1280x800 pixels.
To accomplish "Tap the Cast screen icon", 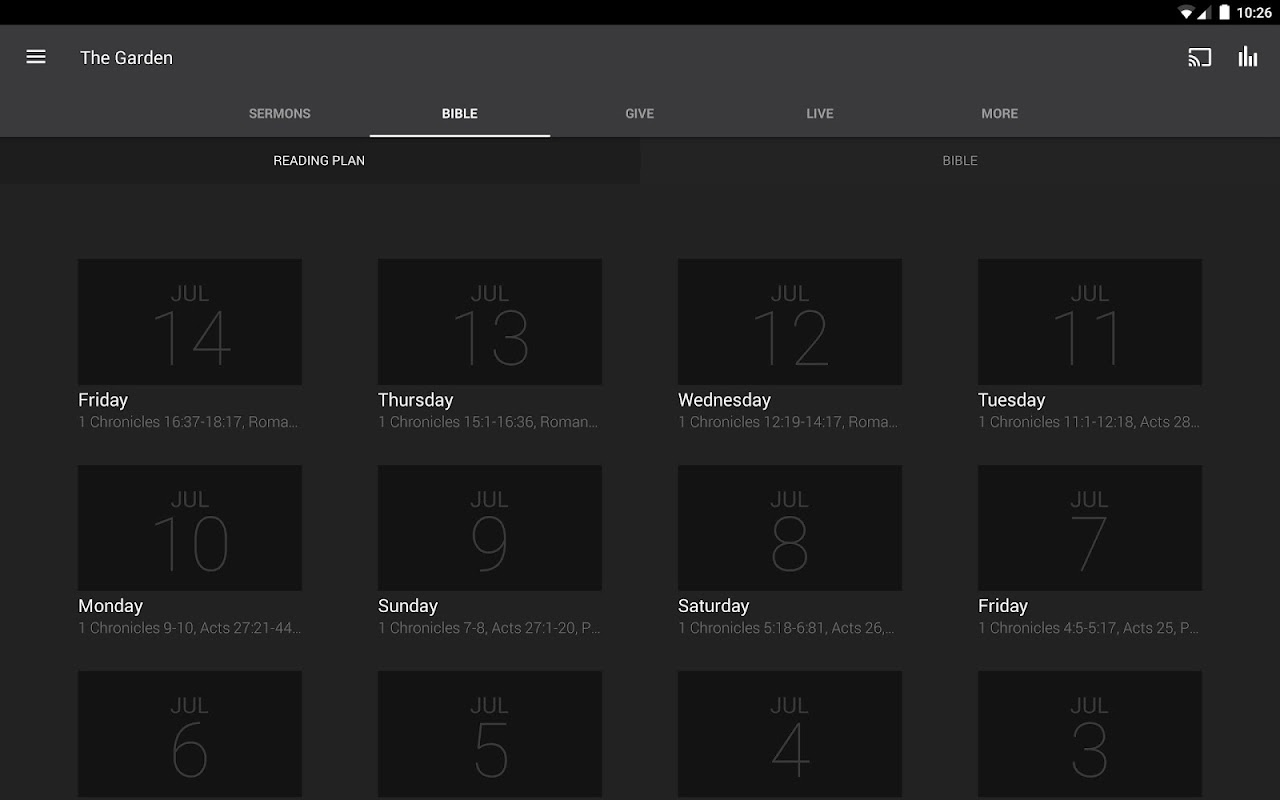I will click(1199, 57).
